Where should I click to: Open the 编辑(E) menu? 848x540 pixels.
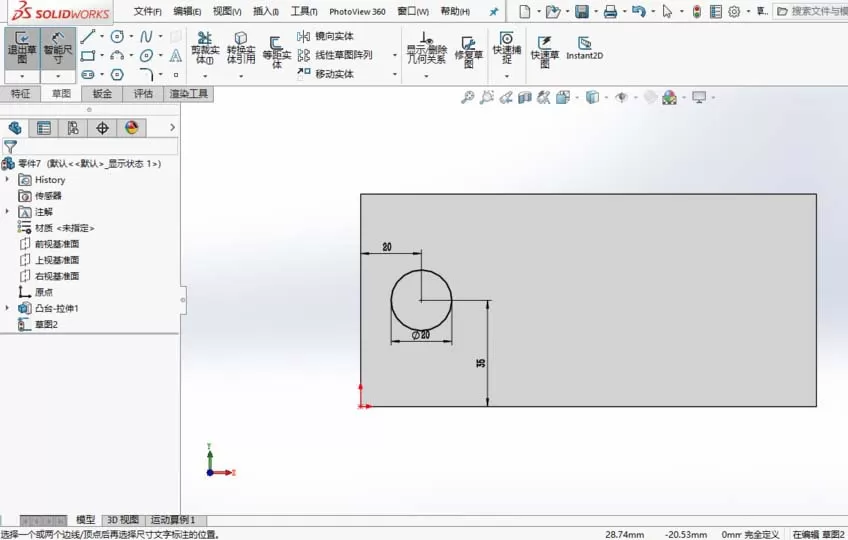tap(187, 11)
